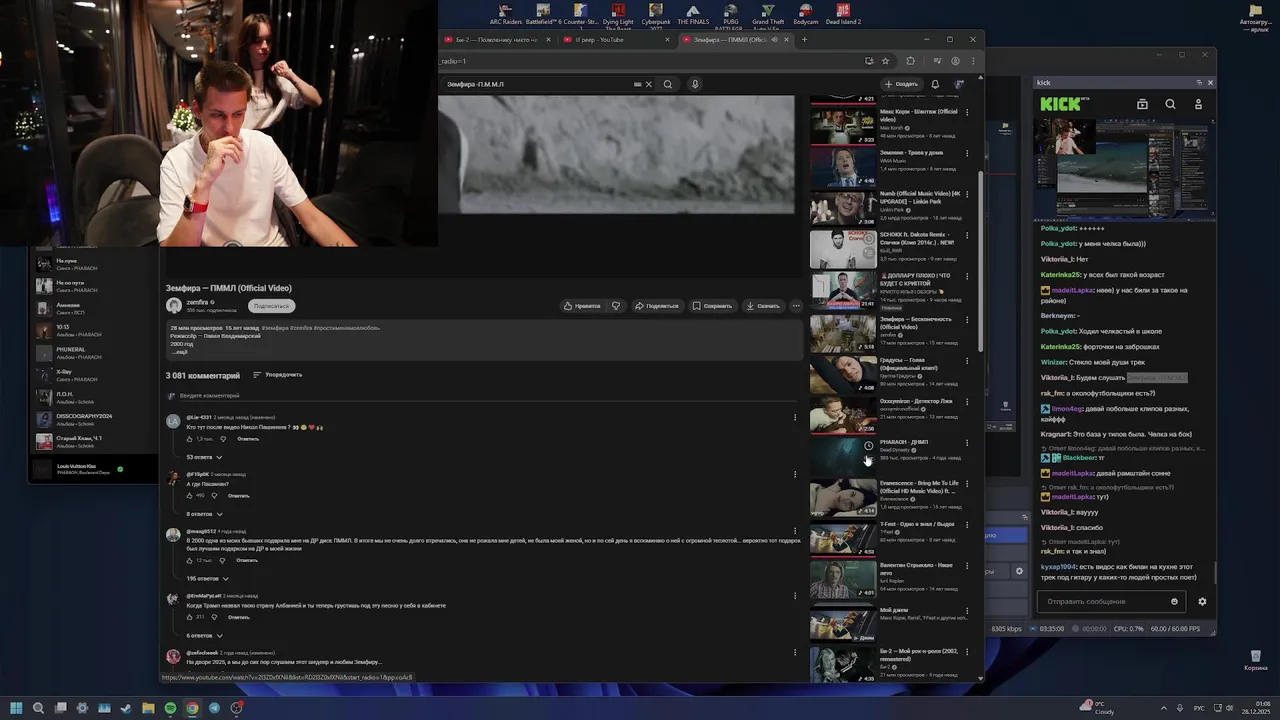Open the Recycle Bin desktop icon
The width and height of the screenshot is (1280, 720).
pyautogui.click(x=1255, y=659)
